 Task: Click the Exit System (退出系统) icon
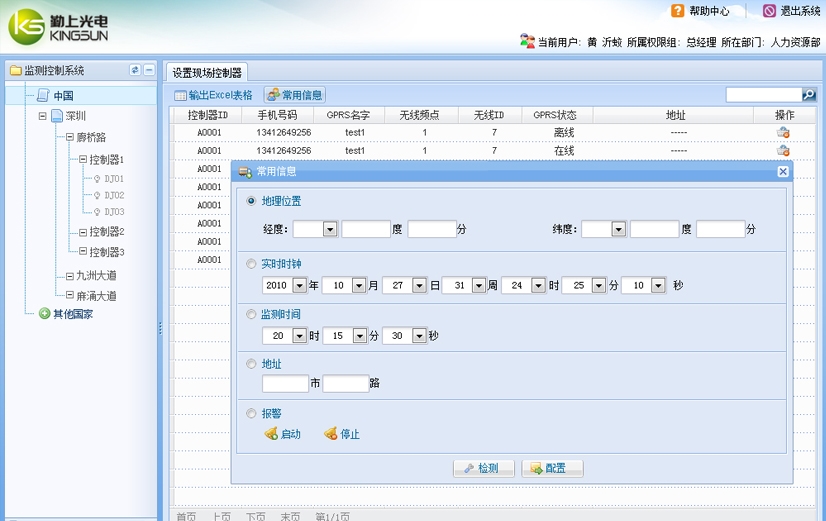click(769, 11)
